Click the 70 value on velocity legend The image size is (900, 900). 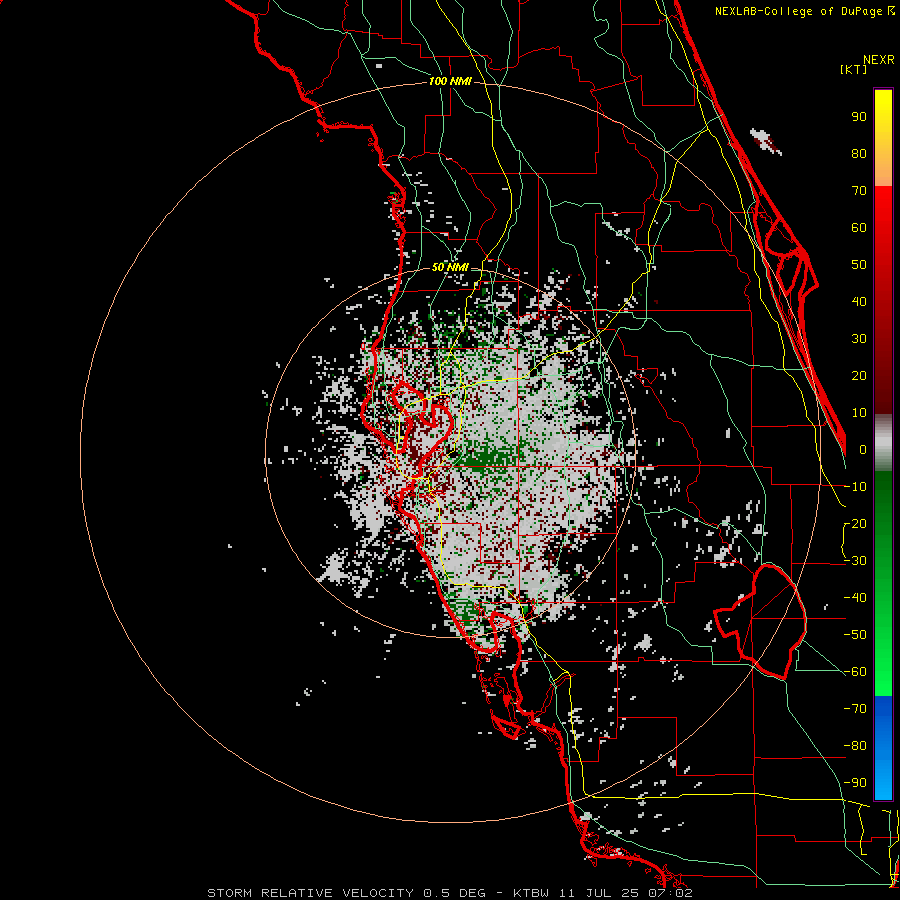859,191
